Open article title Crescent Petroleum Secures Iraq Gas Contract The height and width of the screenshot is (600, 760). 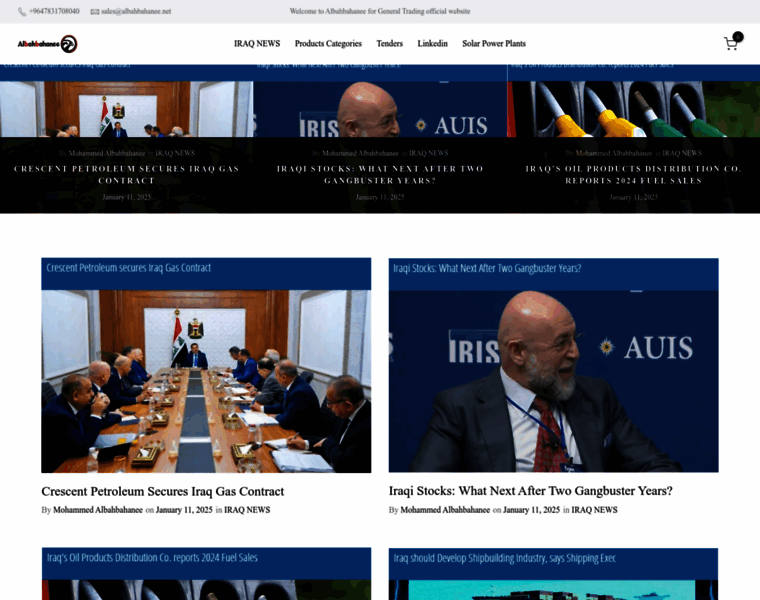coord(163,491)
